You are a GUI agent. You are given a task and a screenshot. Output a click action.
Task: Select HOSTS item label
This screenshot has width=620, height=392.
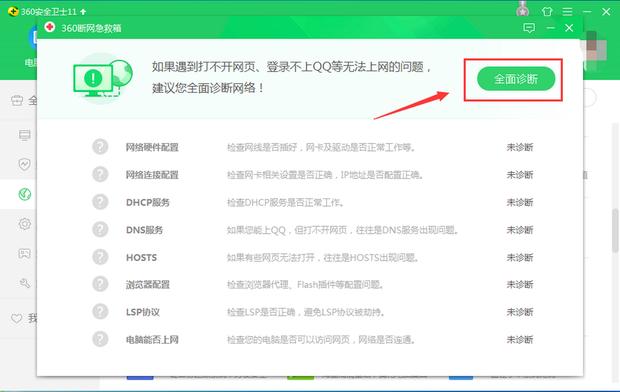[x=142, y=258]
